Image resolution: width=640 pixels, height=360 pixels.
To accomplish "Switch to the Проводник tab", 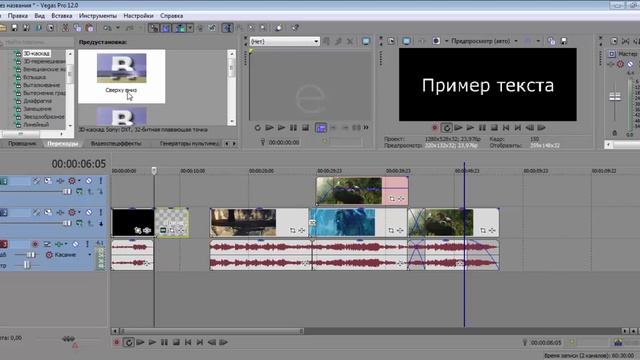I will coord(22,143).
